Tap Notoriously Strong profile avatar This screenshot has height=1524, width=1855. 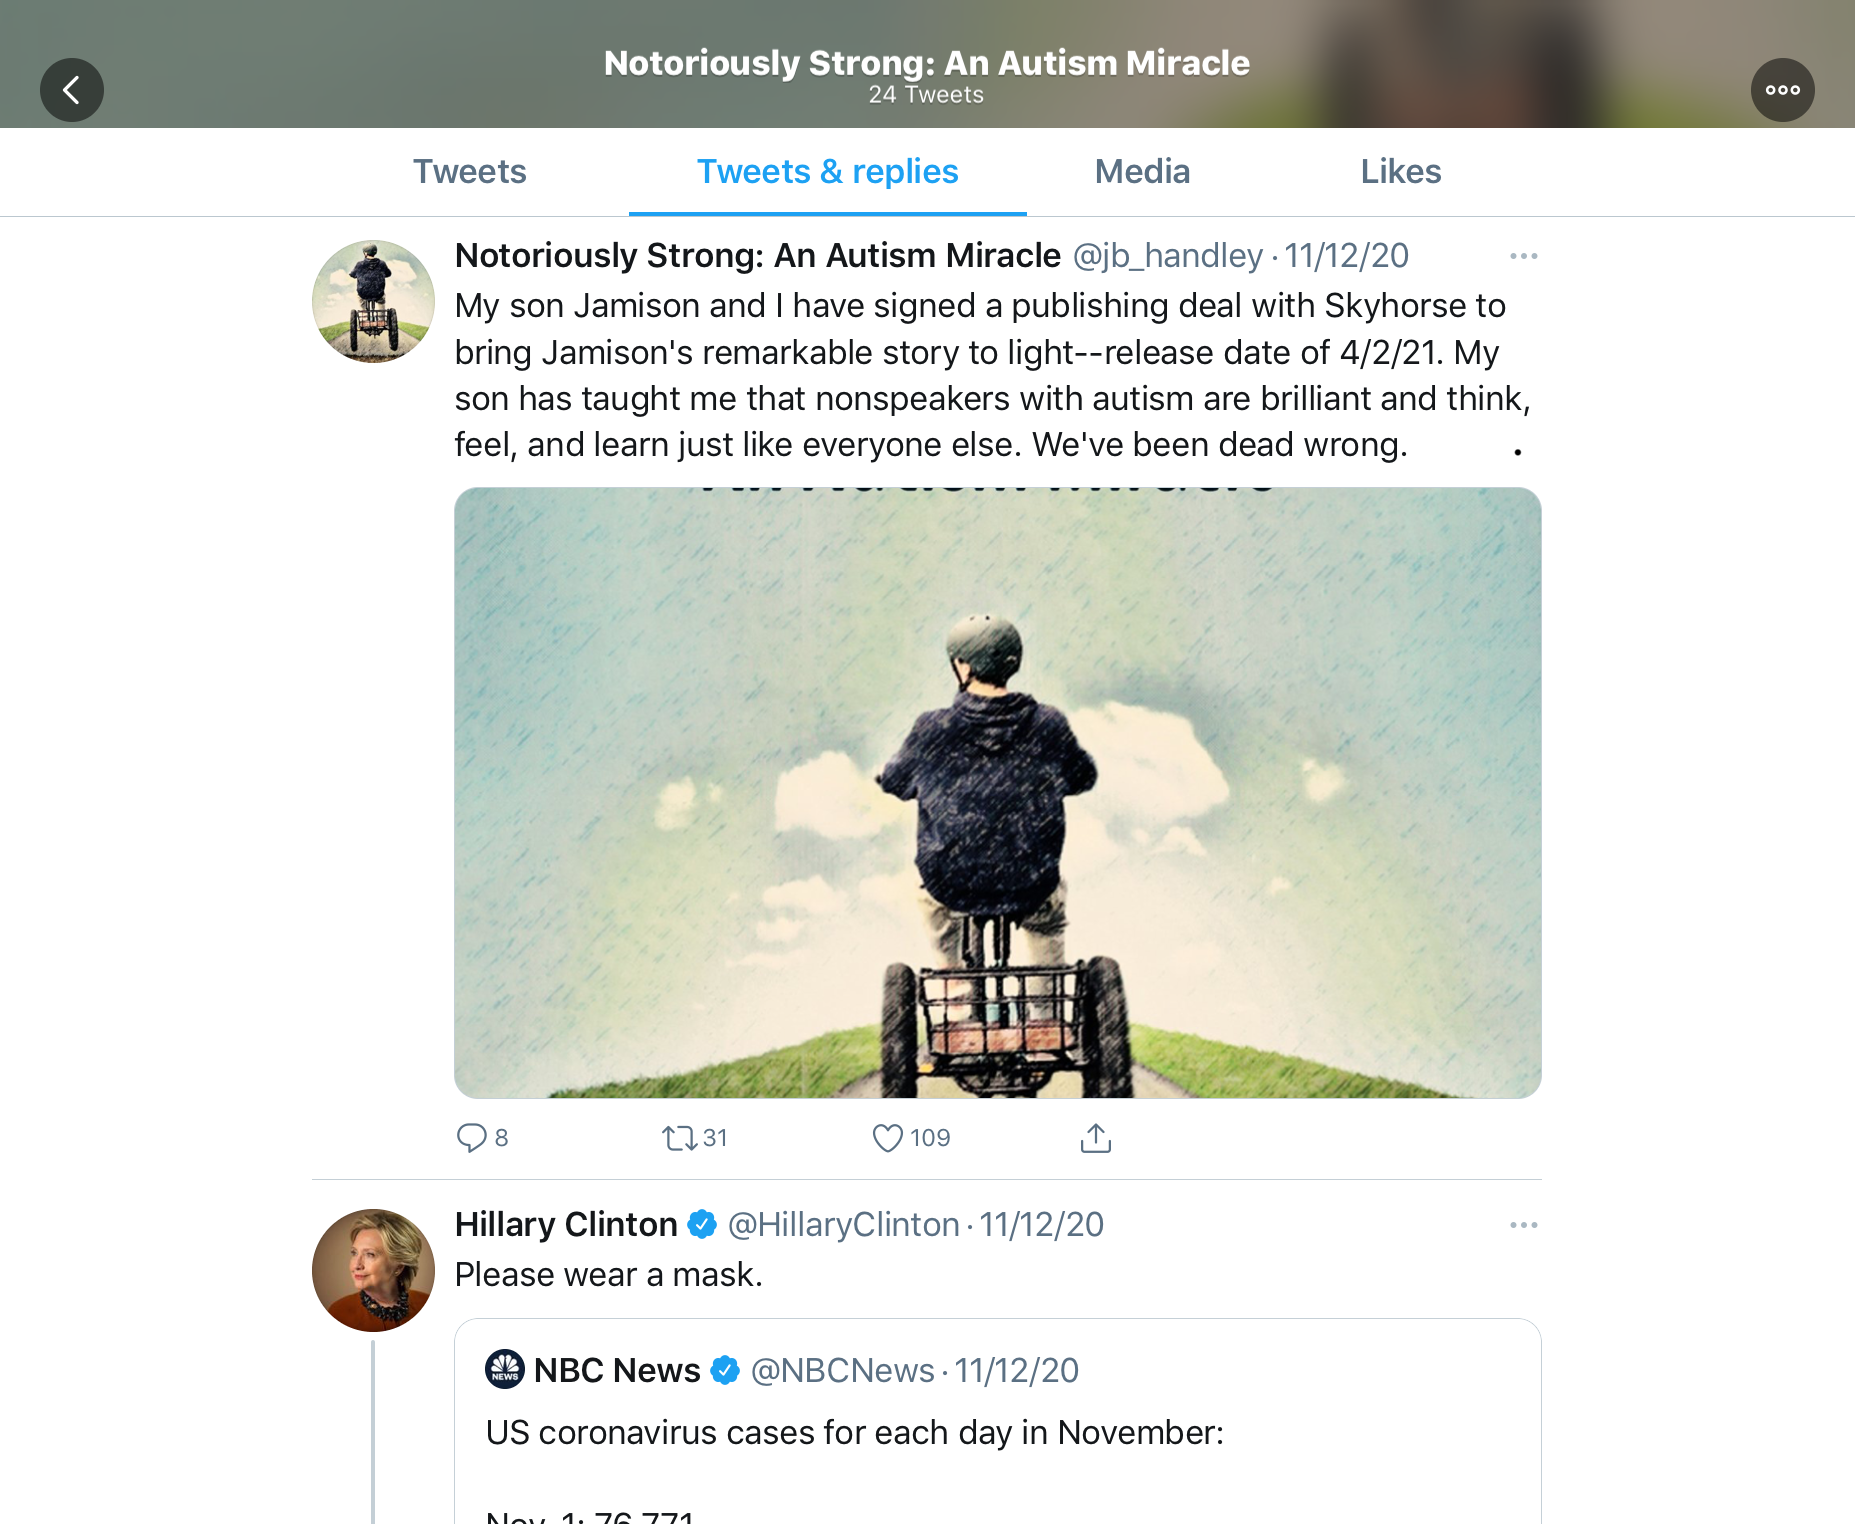click(x=373, y=301)
